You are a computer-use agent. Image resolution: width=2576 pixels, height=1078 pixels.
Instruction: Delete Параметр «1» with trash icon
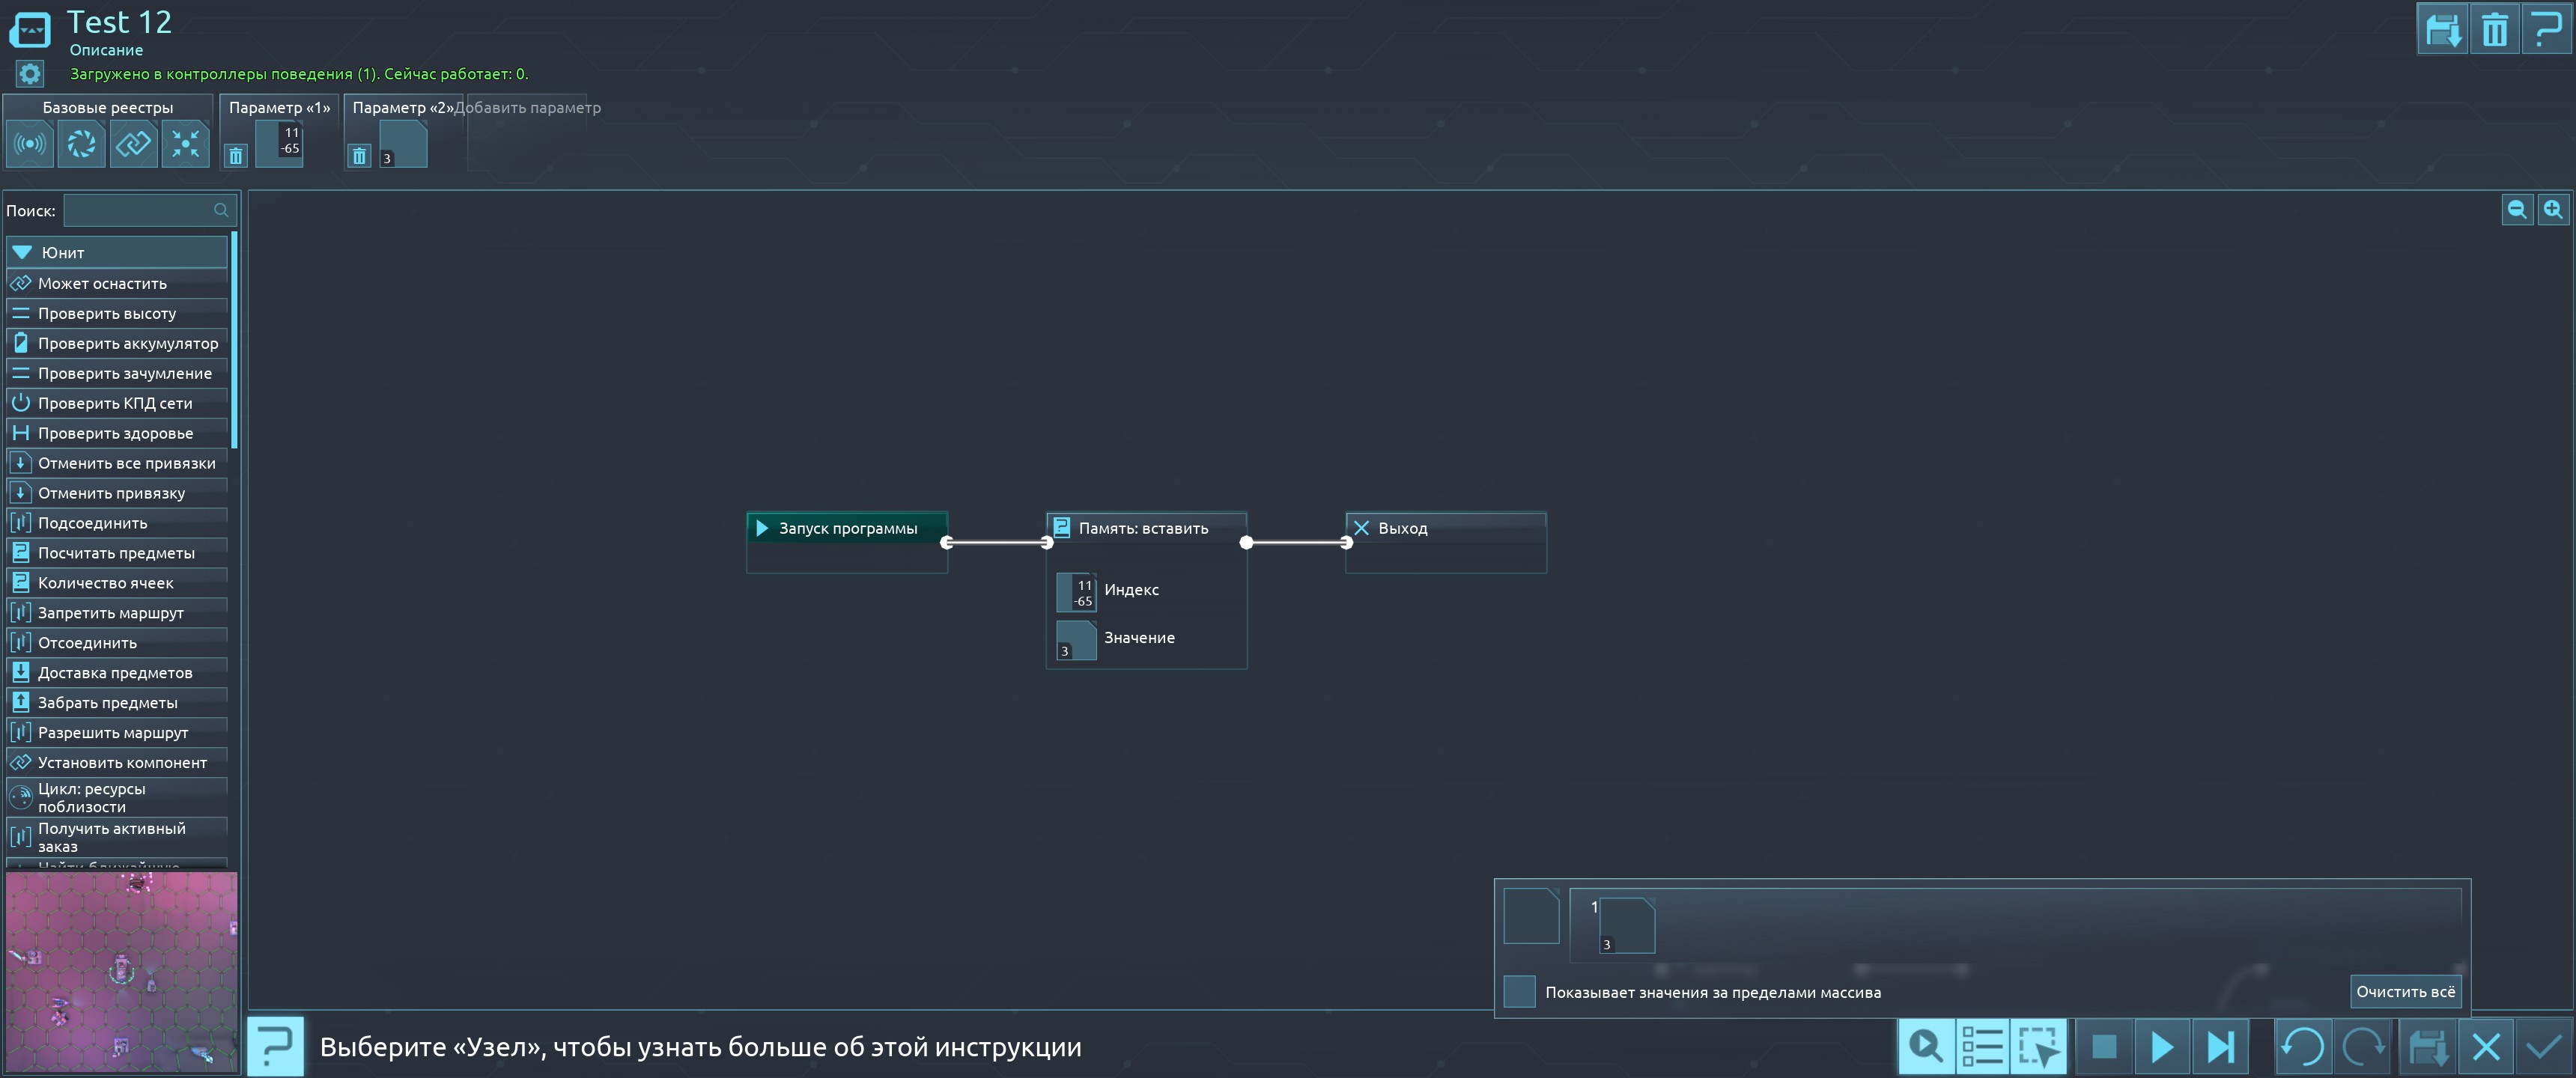pyautogui.click(x=235, y=156)
